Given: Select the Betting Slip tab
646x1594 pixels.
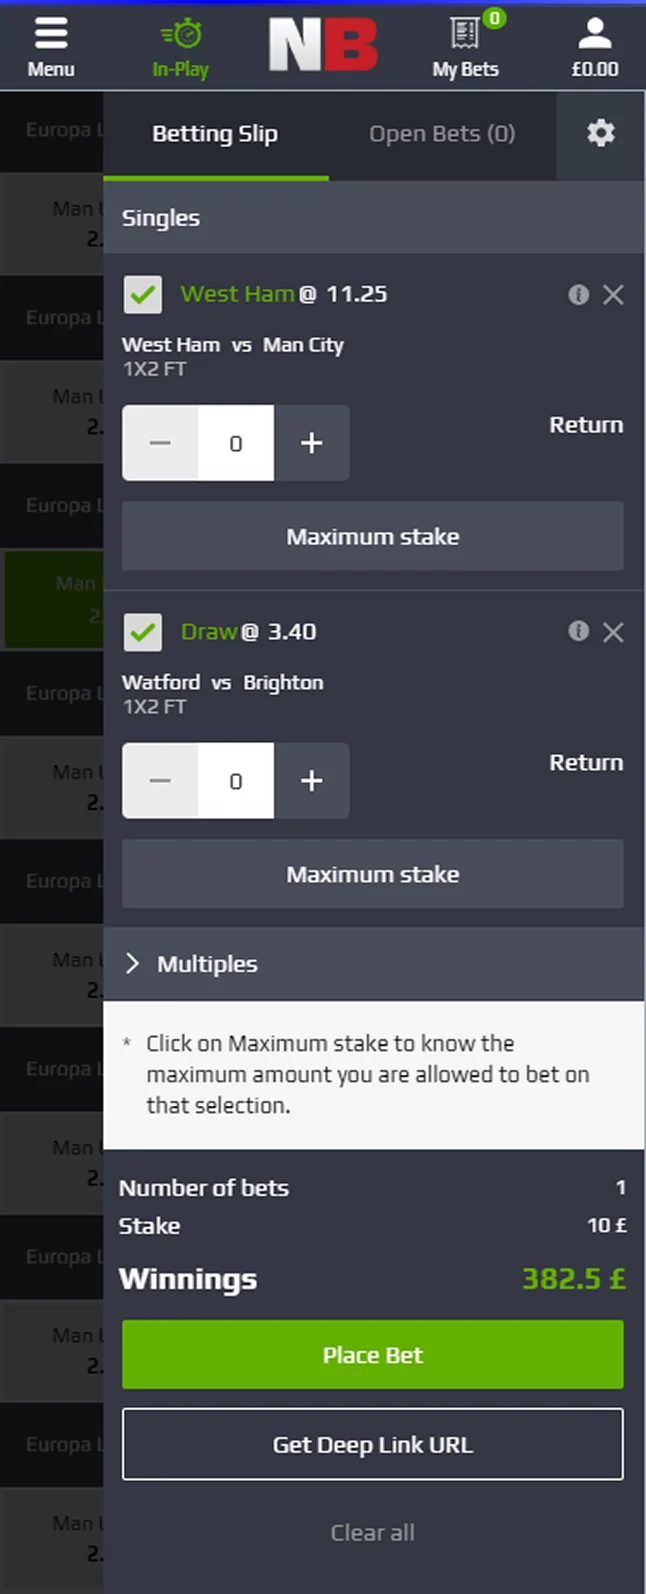Looking at the screenshot, I should coord(215,134).
